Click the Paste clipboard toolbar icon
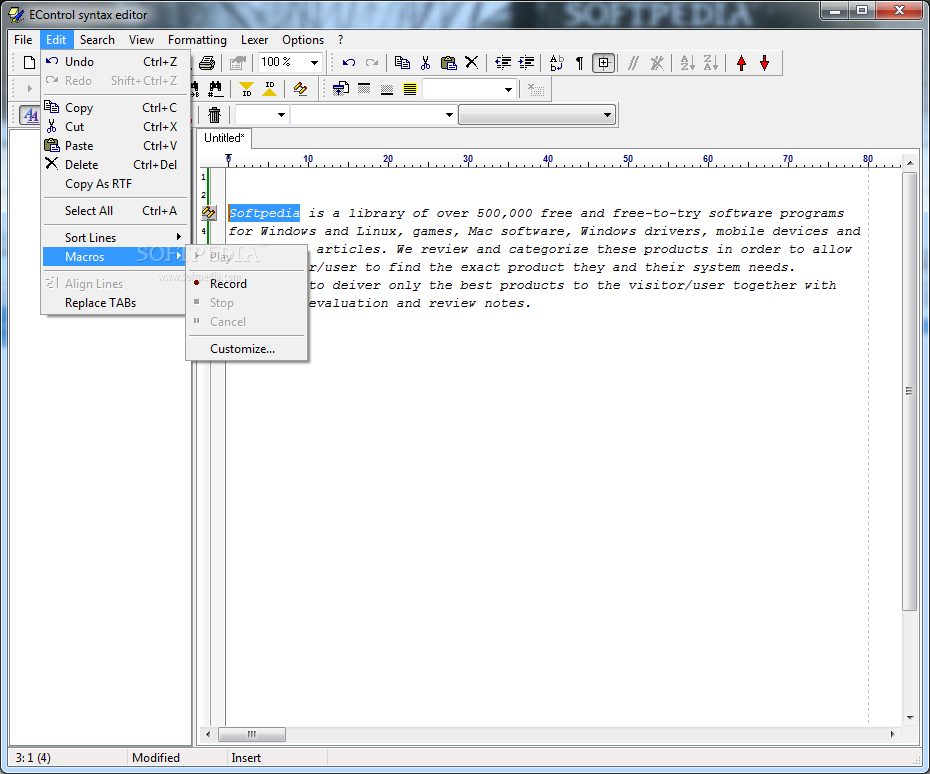 (x=448, y=62)
